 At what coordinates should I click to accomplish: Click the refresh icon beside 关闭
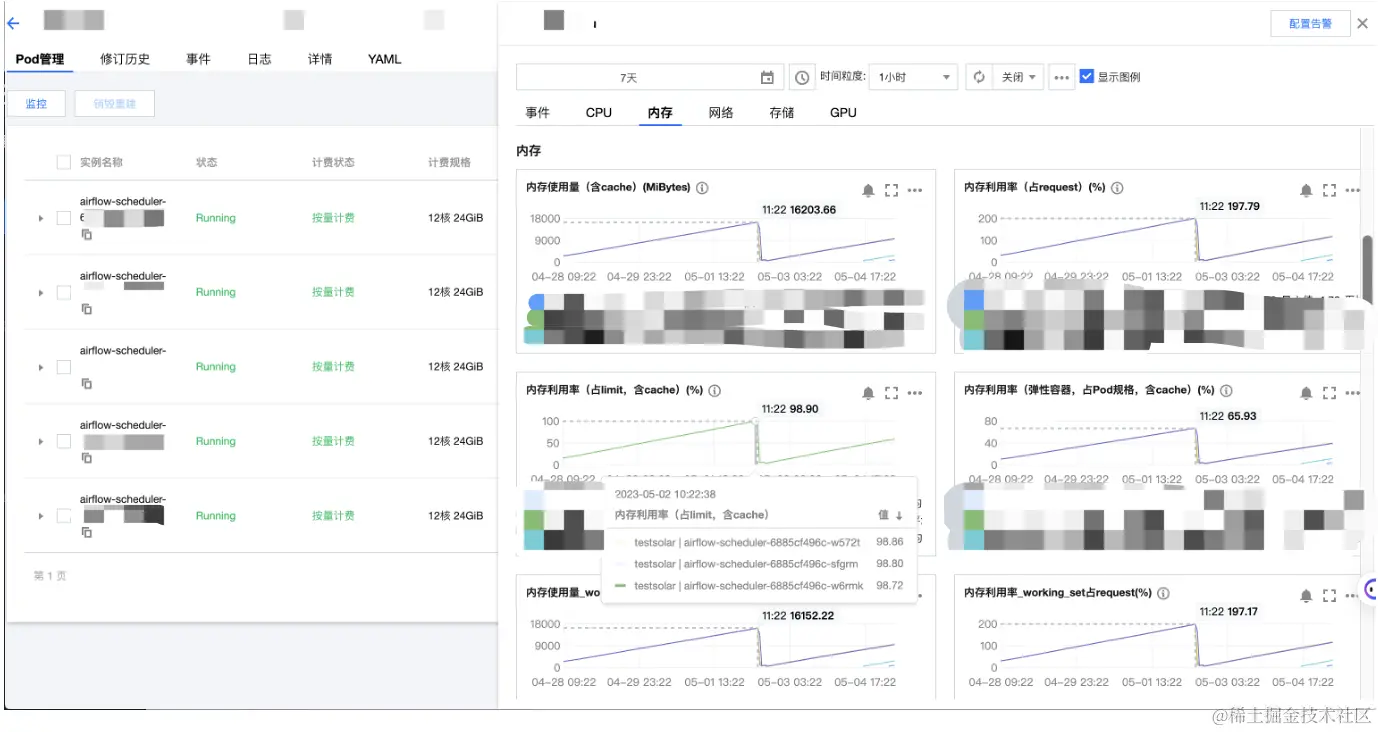[979, 77]
